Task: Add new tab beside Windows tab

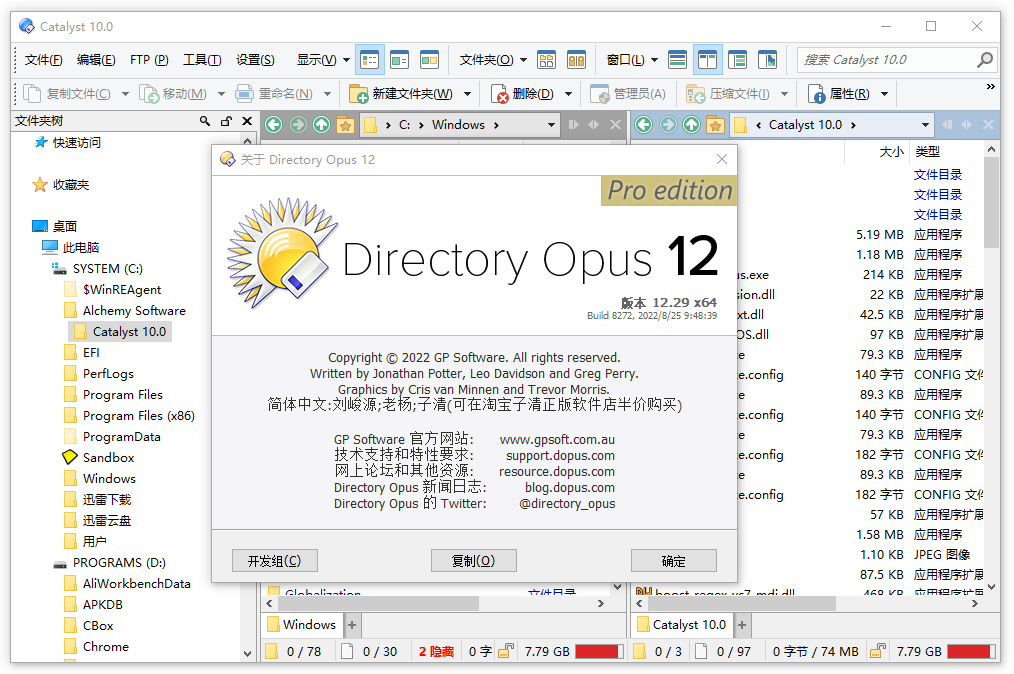Action: coord(352,625)
